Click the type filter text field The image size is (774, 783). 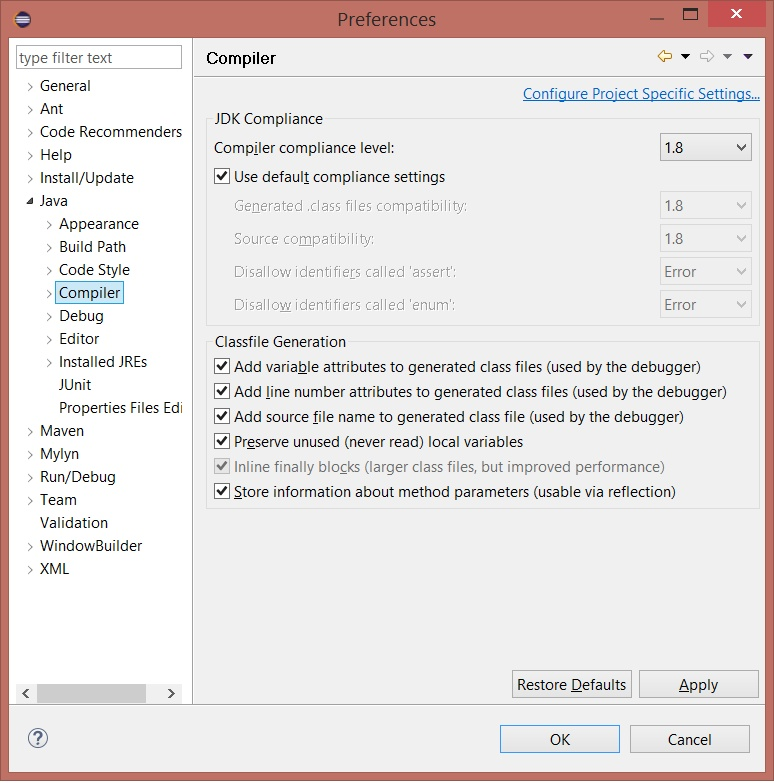tap(99, 57)
